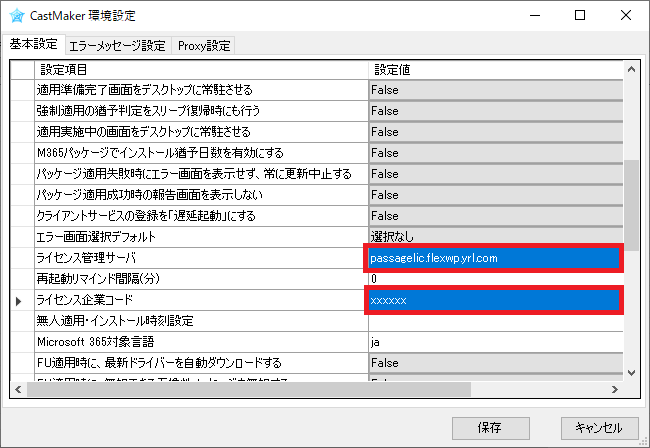Click the CastMaker app icon in title bar
This screenshot has height=448, width=650.
pyautogui.click(x=17, y=16)
